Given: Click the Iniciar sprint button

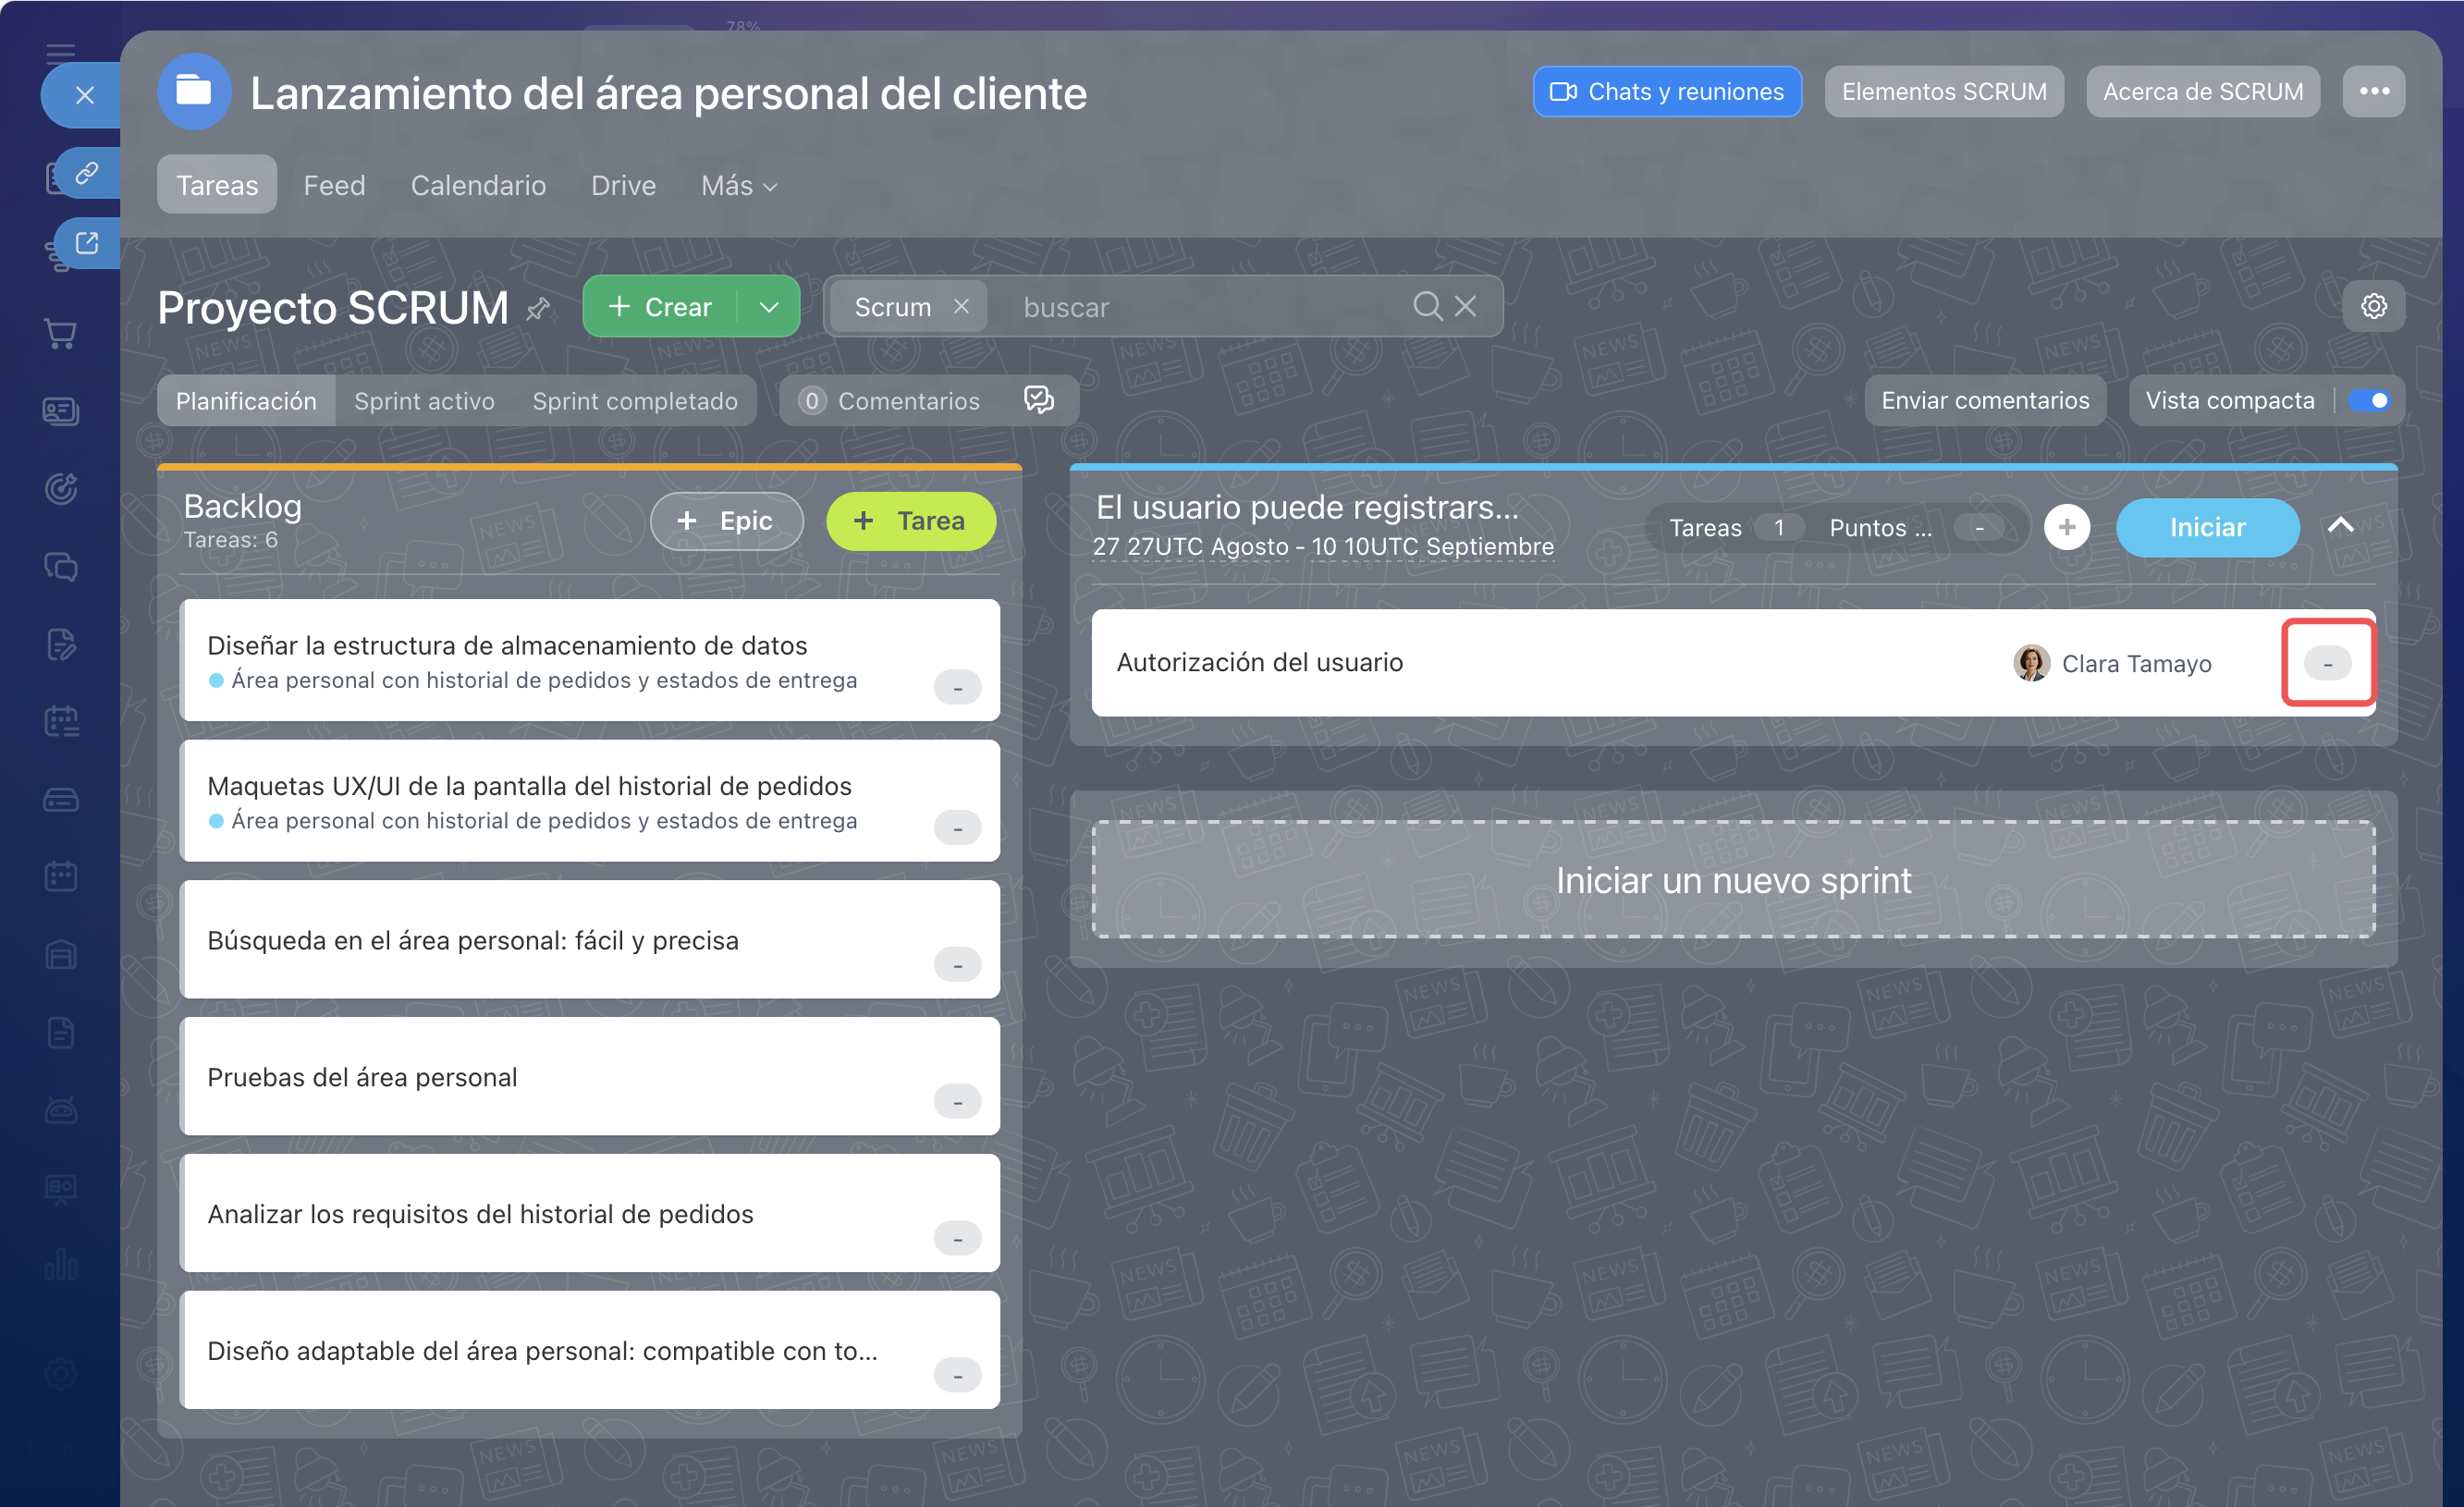Looking at the screenshot, I should [x=2207, y=527].
